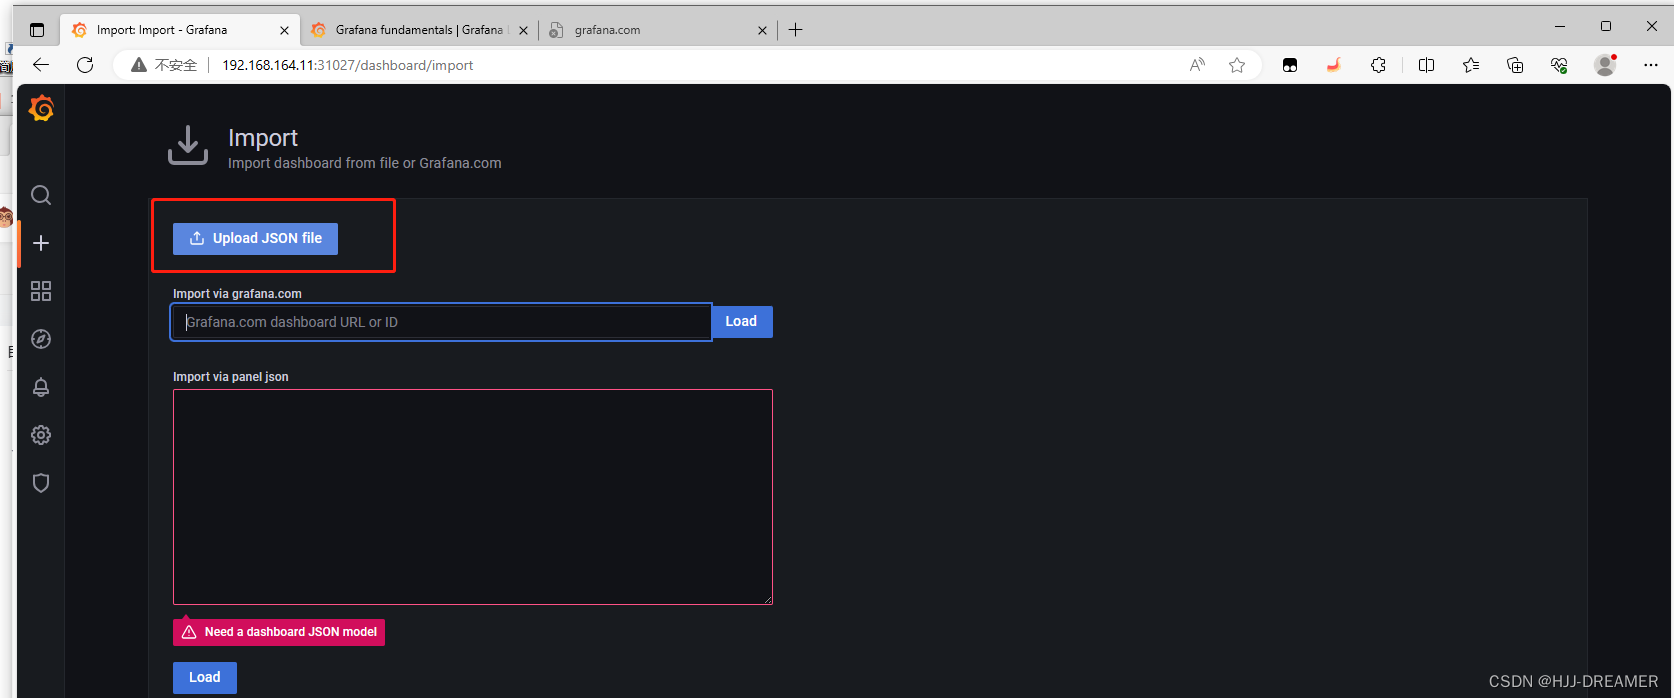Image resolution: width=1674 pixels, height=698 pixels.
Task: Close the Grafana fundamentals tab
Action: 523,30
